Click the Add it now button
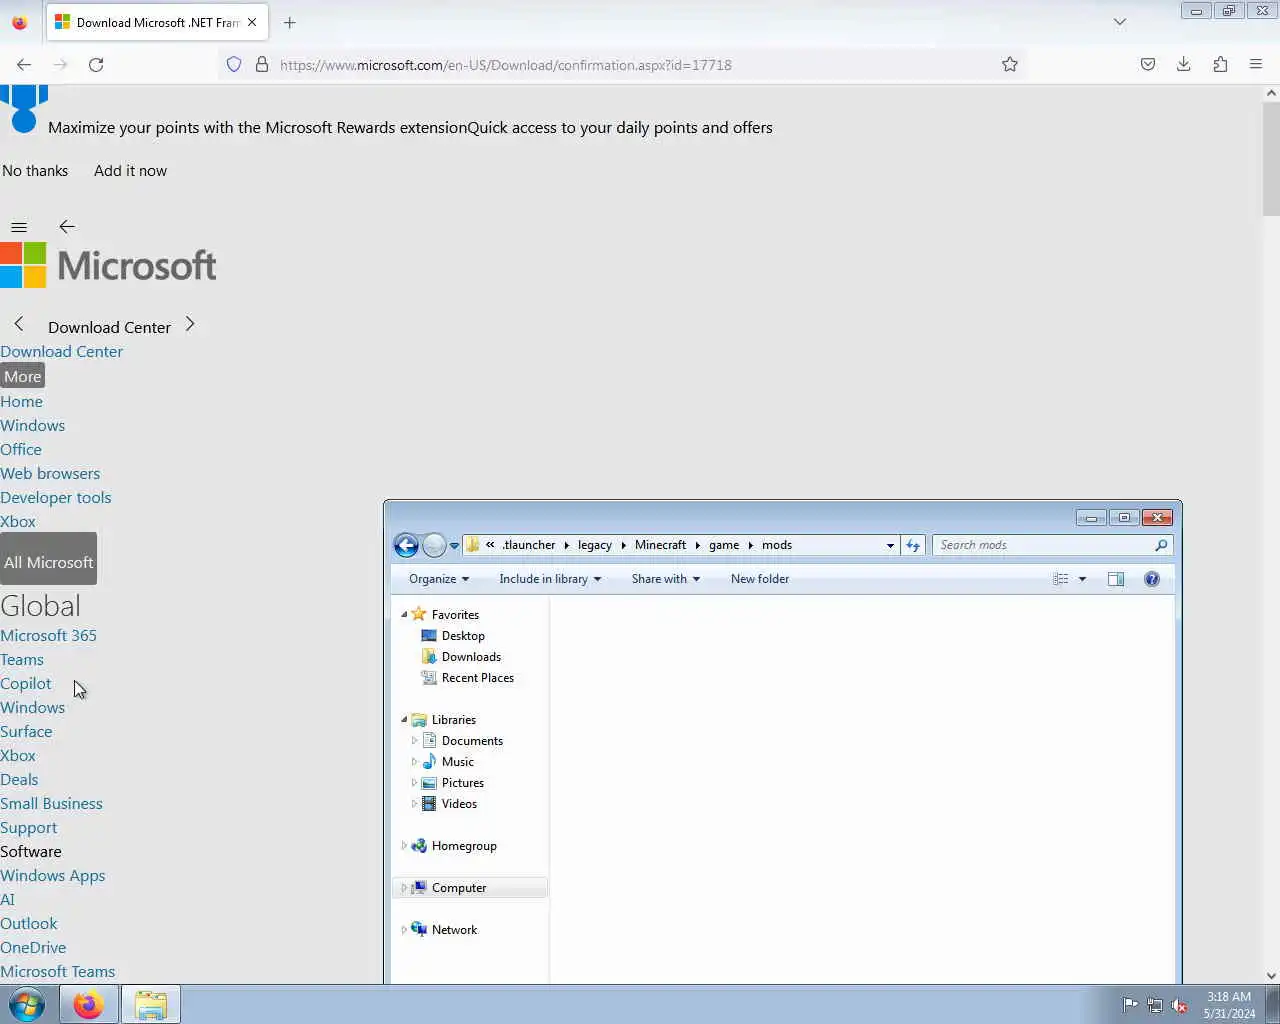1280x1024 pixels. pyautogui.click(x=130, y=171)
